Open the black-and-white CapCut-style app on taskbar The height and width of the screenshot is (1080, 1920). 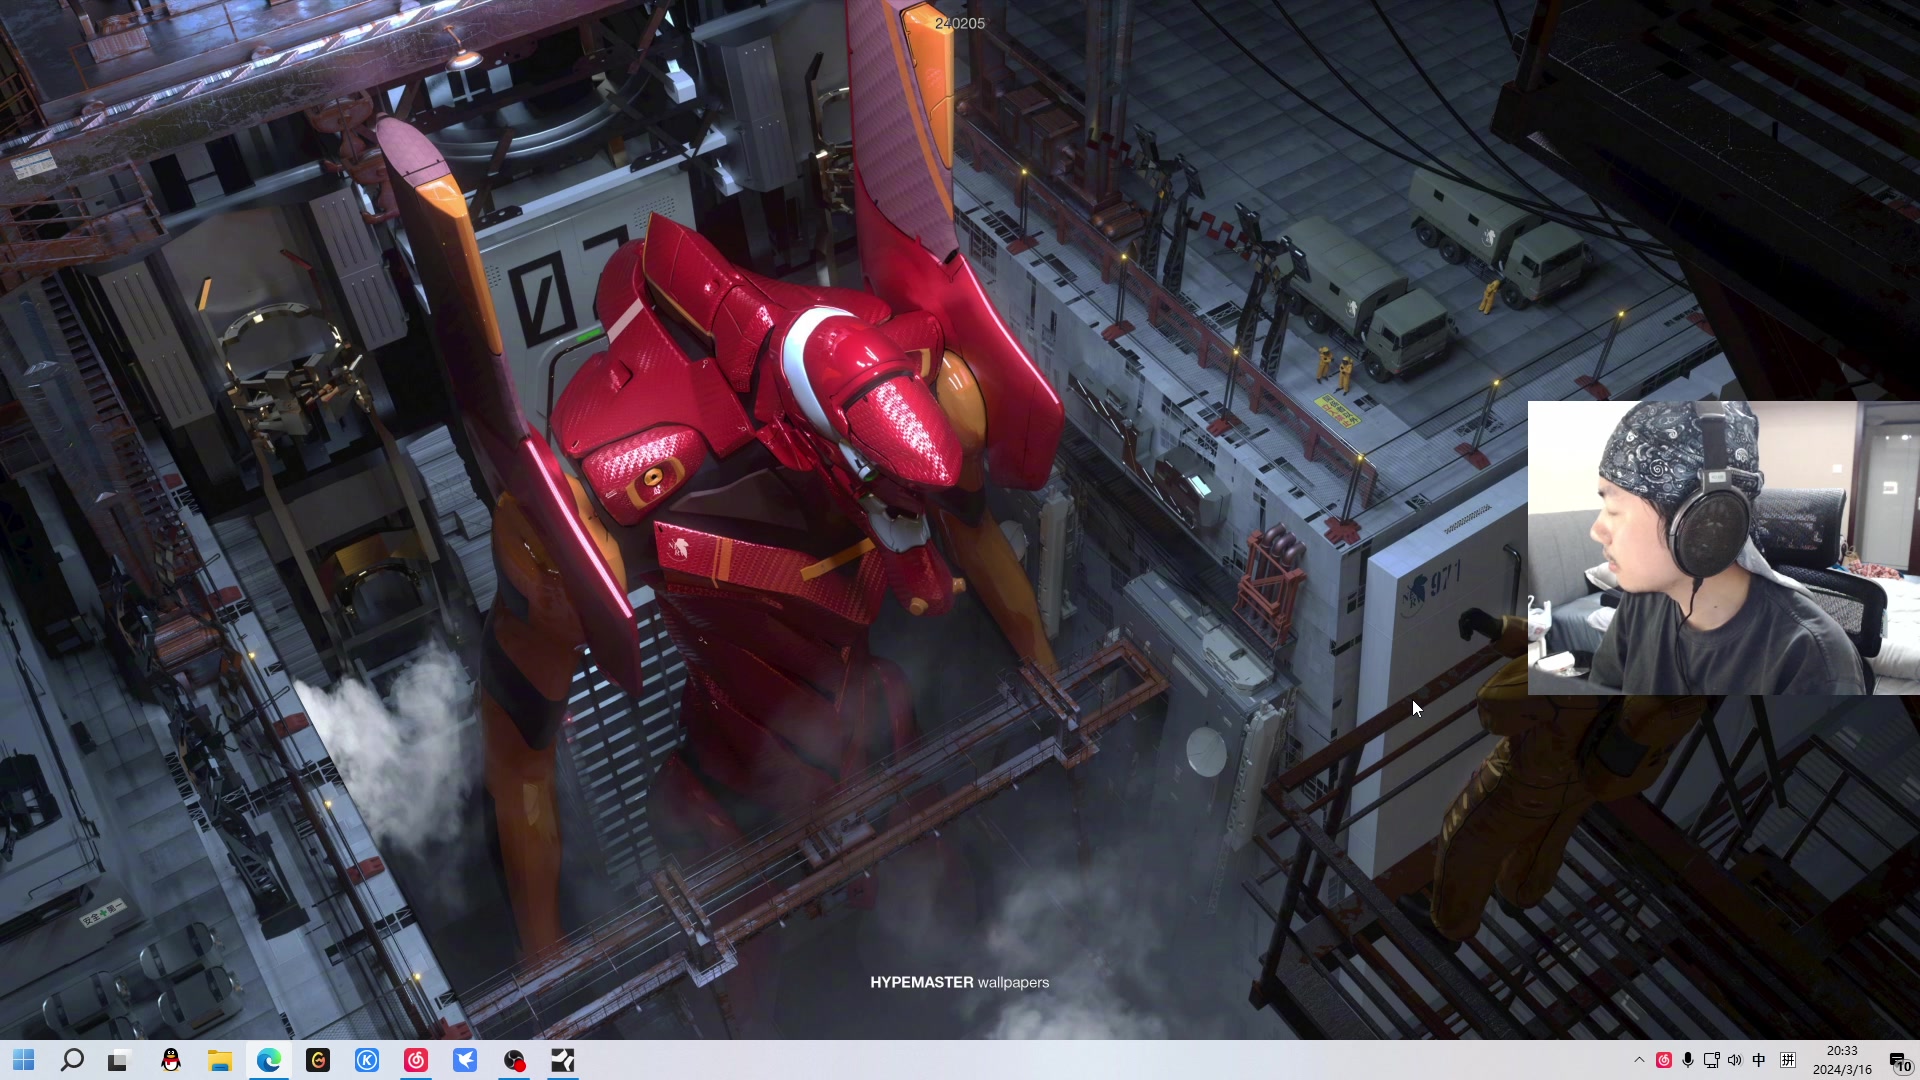pos(563,1060)
